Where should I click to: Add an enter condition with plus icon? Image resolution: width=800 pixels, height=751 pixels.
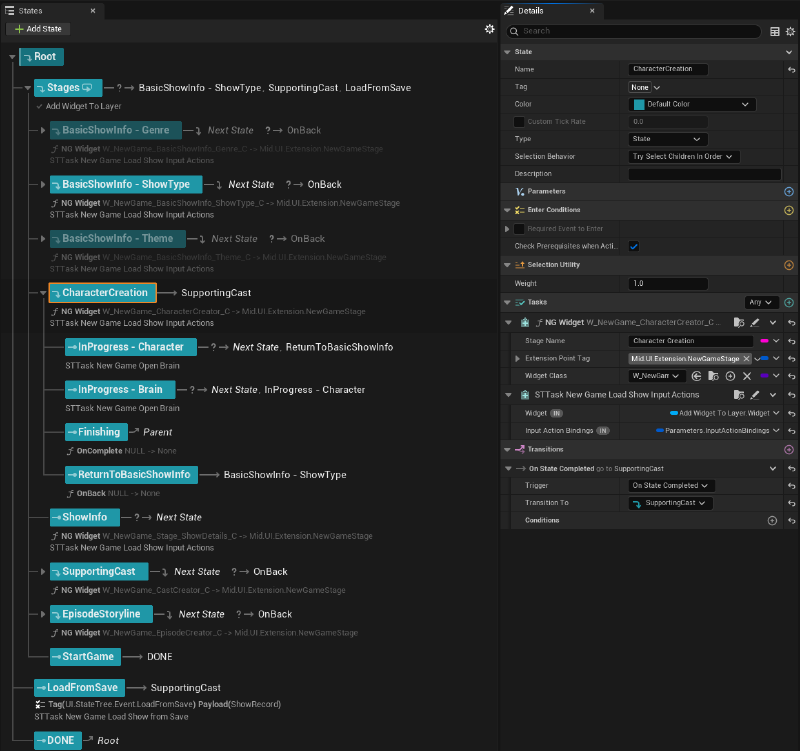pos(788,210)
